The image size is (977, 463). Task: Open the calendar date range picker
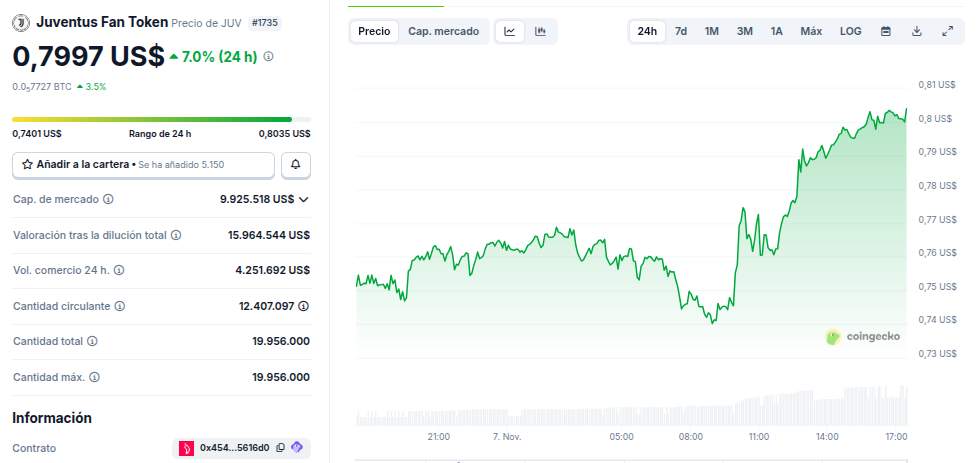point(885,32)
